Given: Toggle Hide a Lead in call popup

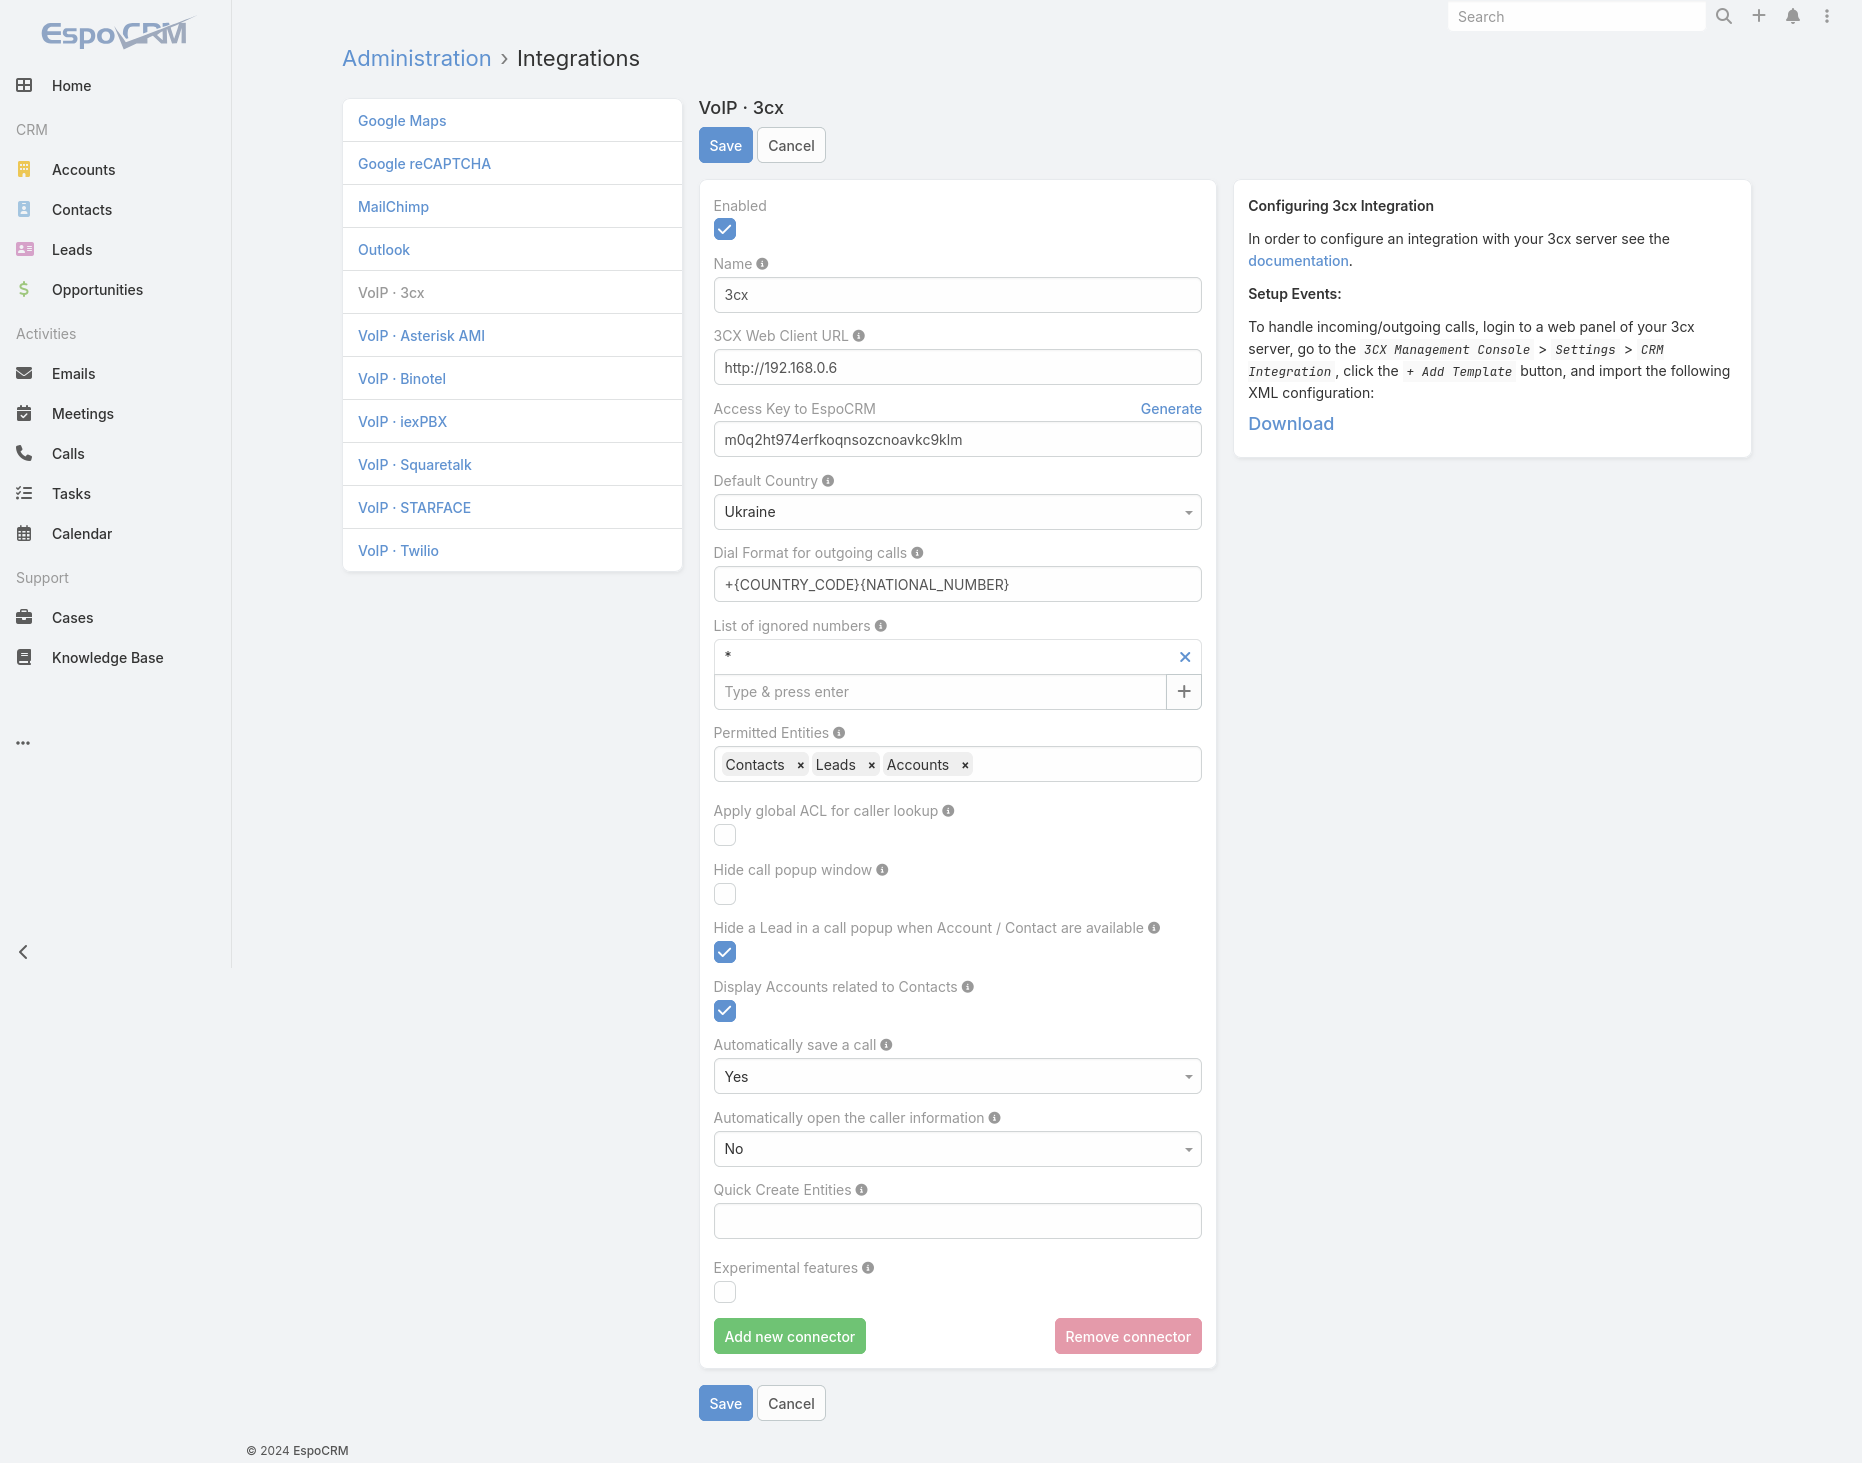Looking at the screenshot, I should coord(725,952).
